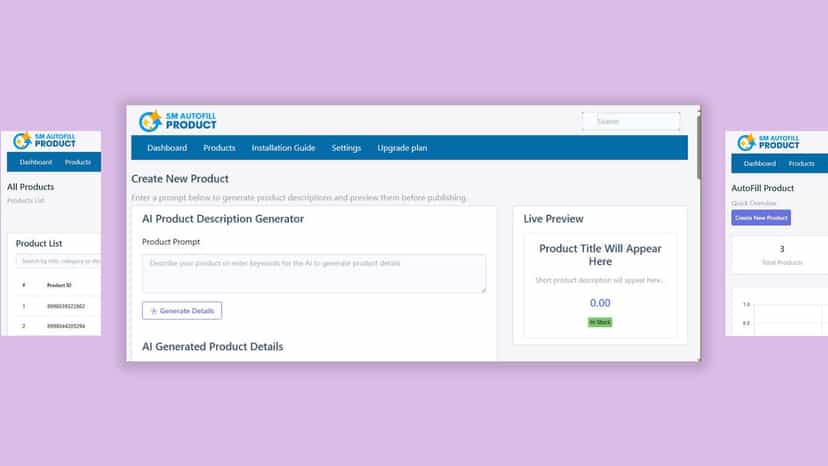Click the center window vertical scrollbar
This screenshot has height=466, width=828.
(x=699, y=148)
